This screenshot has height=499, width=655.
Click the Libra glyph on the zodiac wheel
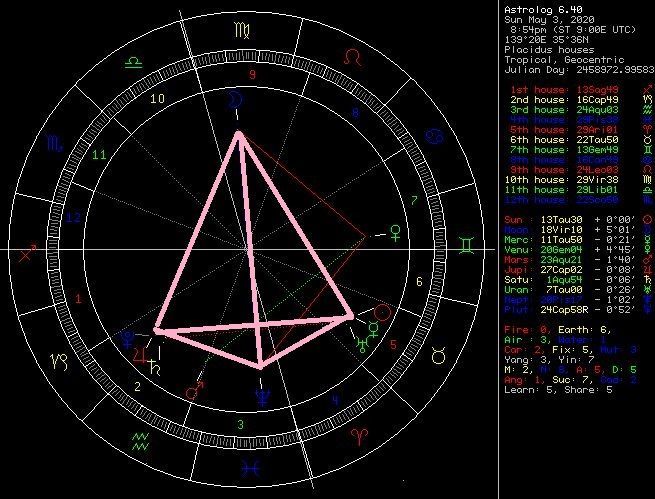pyautogui.click(x=134, y=63)
